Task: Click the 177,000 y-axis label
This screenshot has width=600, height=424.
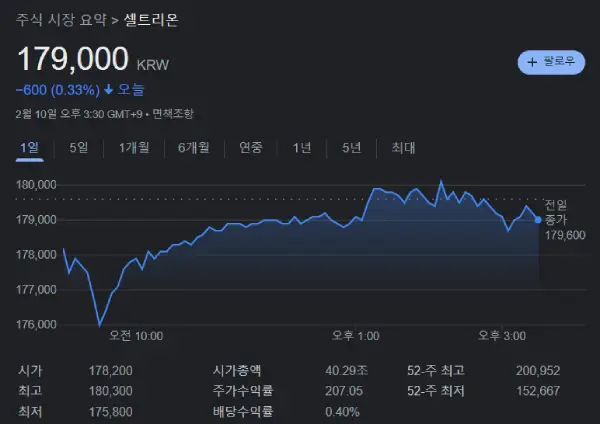Action: (x=36, y=290)
